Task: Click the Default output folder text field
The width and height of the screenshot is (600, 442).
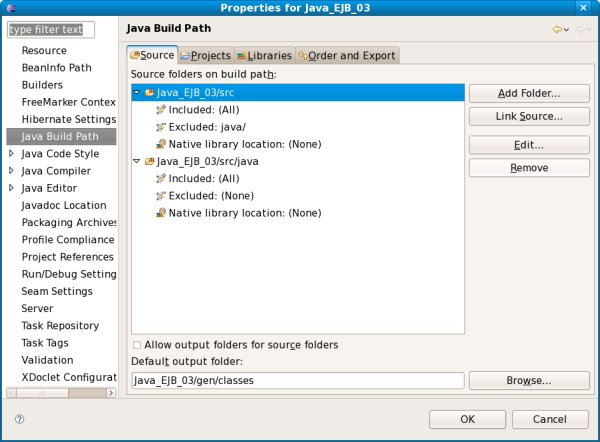Action: point(297,381)
